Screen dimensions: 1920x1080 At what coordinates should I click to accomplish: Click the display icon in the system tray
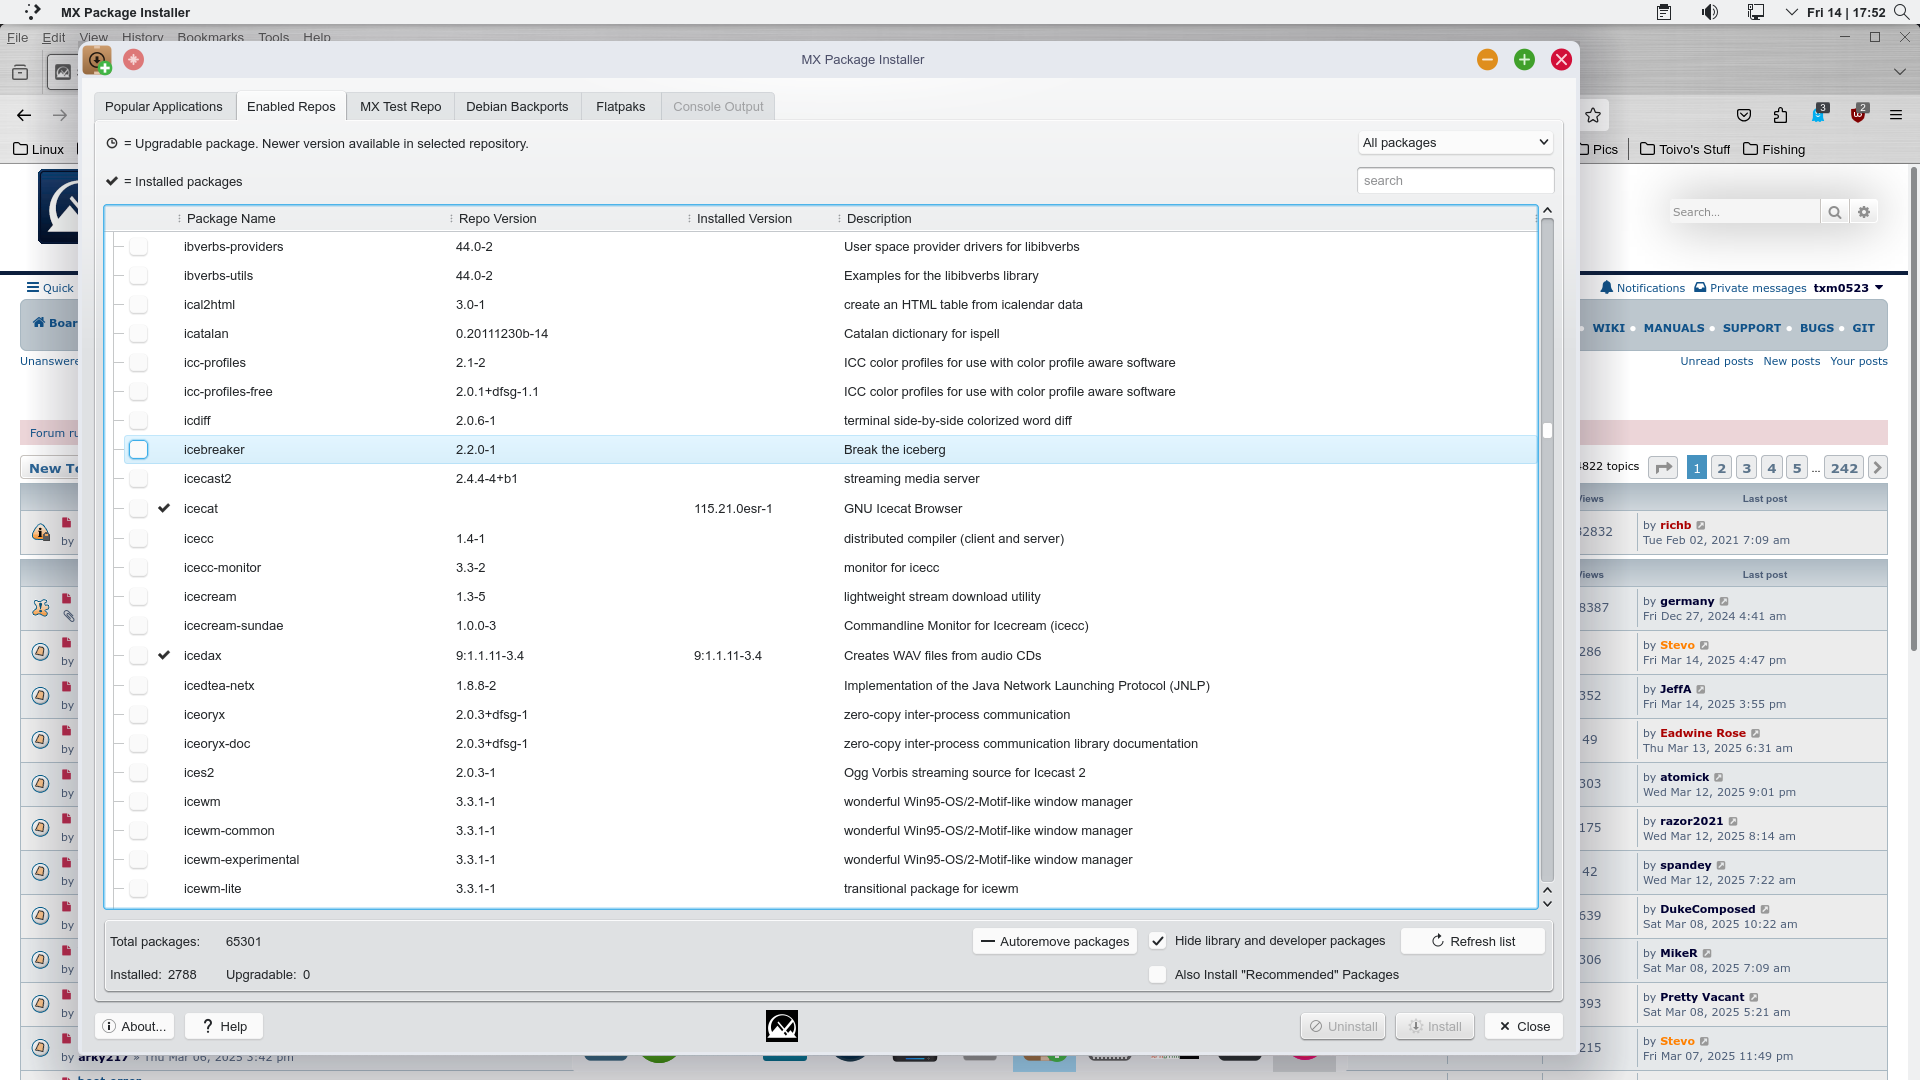(1756, 12)
